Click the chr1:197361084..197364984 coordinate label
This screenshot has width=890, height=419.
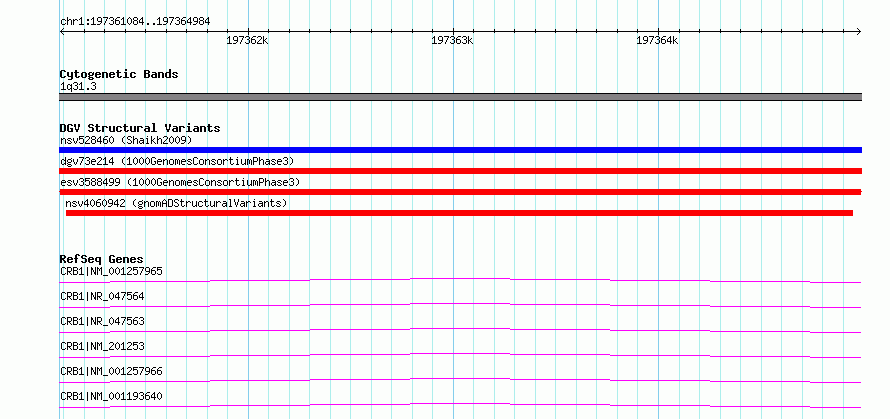pyautogui.click(x=135, y=22)
